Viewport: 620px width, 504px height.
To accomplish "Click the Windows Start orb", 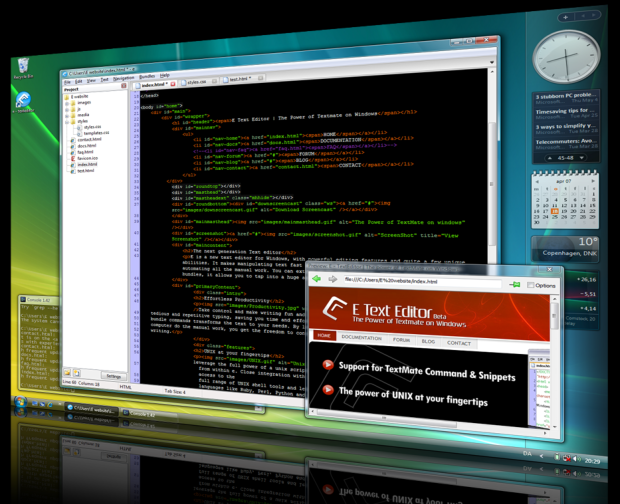I will (x=20, y=402).
